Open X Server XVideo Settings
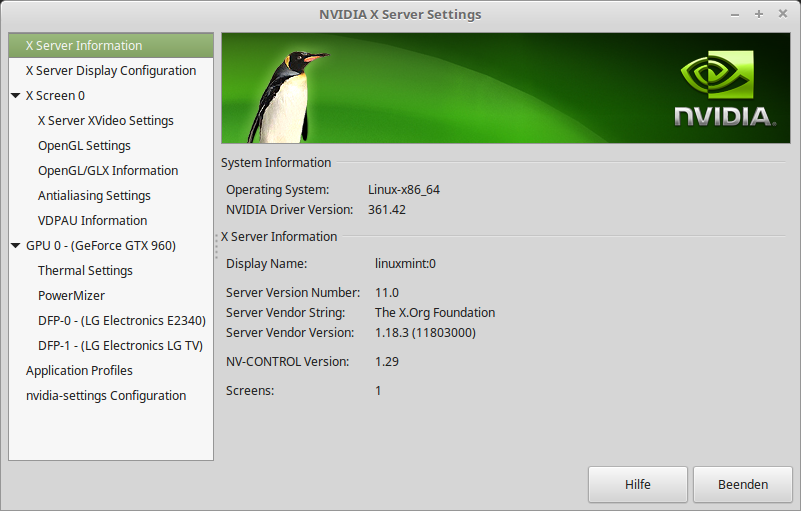The image size is (801, 511). pyautogui.click(x=106, y=121)
